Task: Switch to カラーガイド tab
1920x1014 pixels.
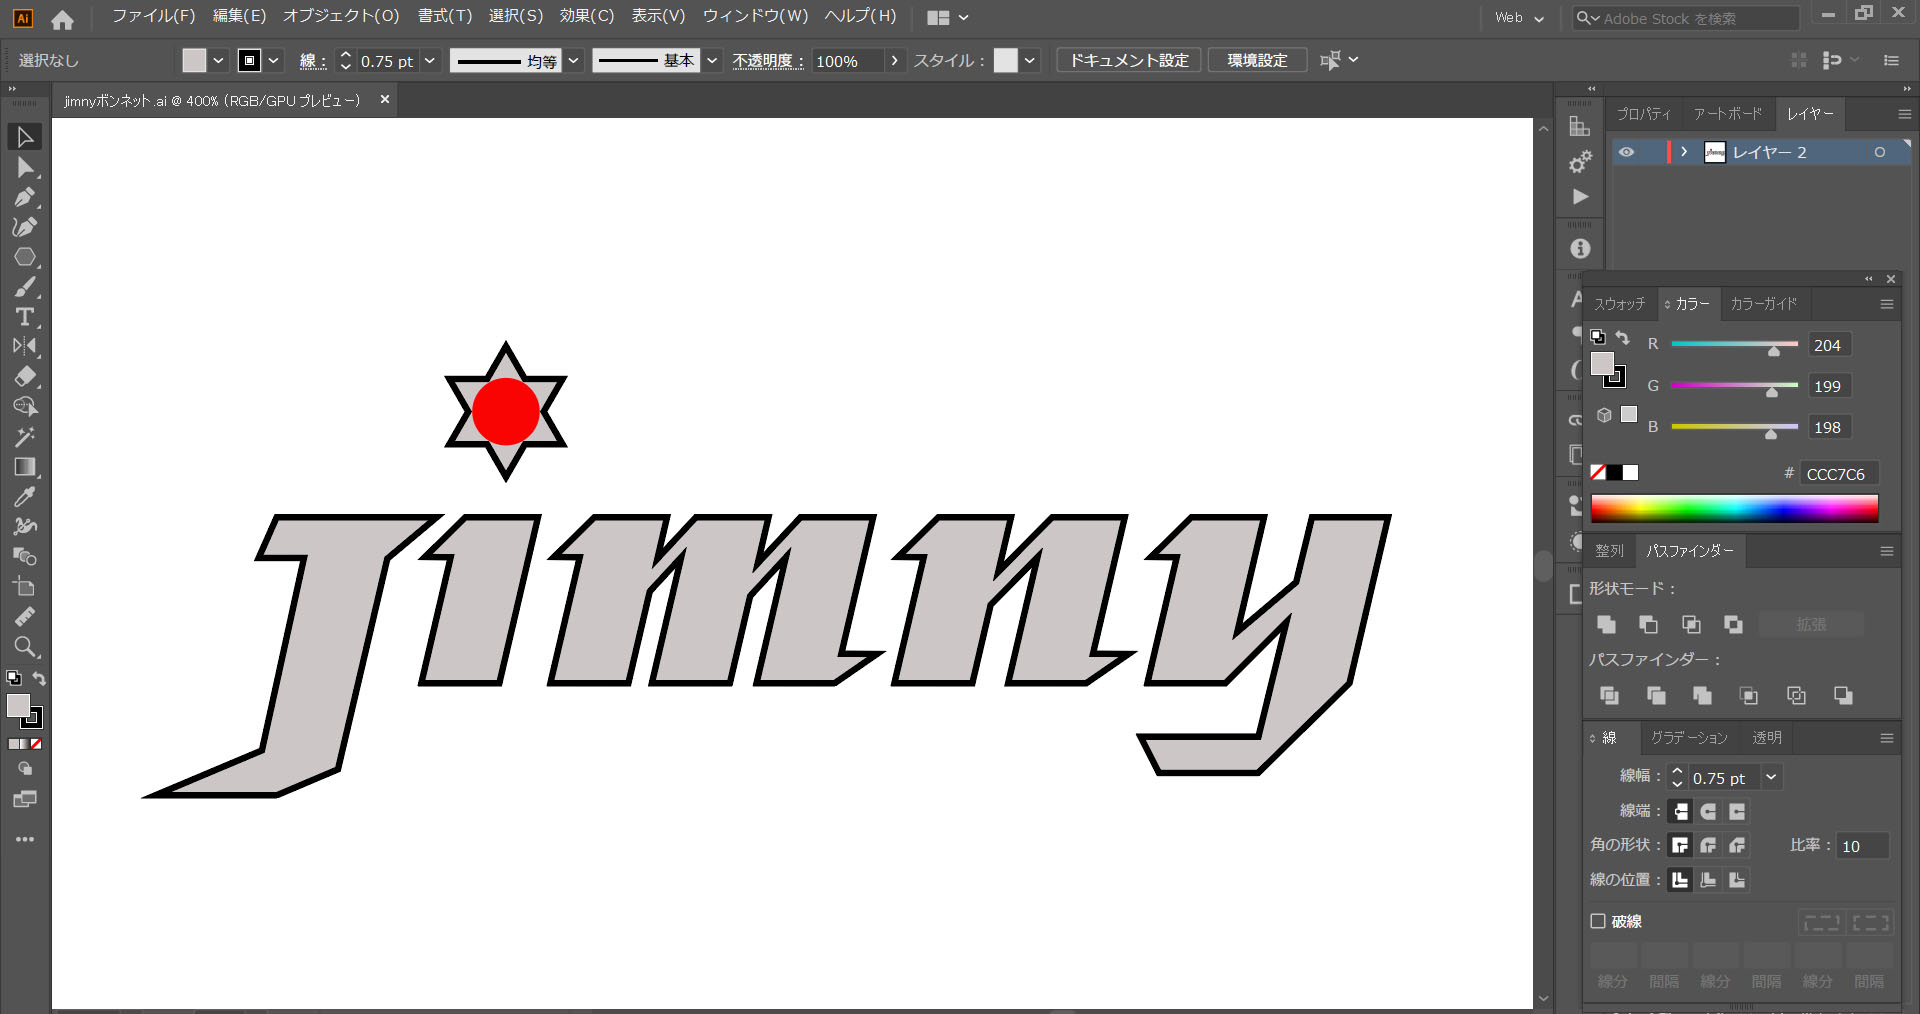Action: click(1764, 304)
